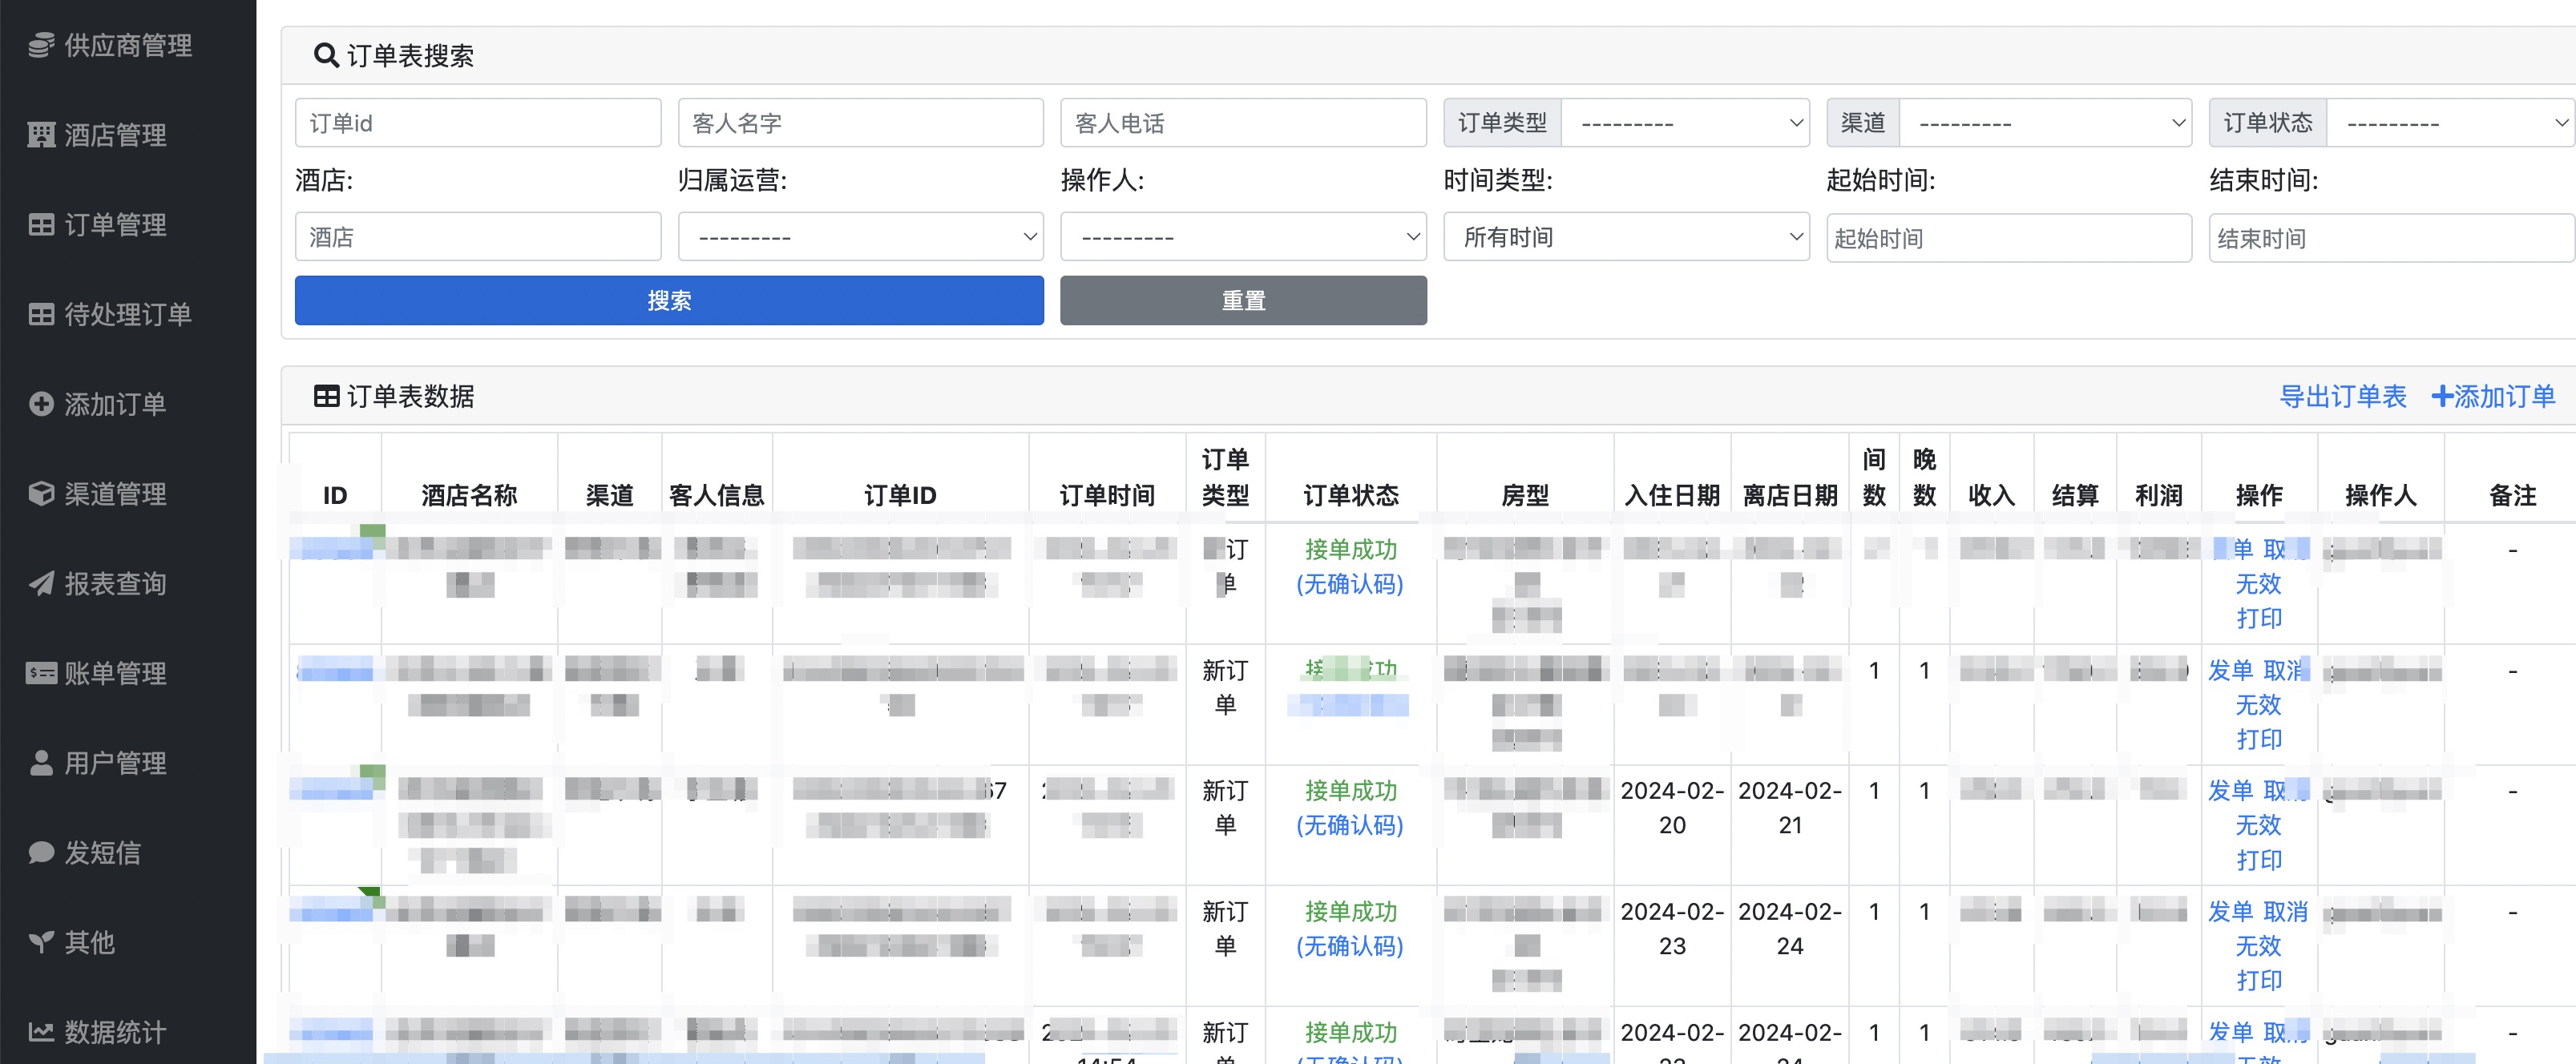Expand the 订单类型 dropdown
The width and height of the screenshot is (2576, 1064).
[1685, 123]
